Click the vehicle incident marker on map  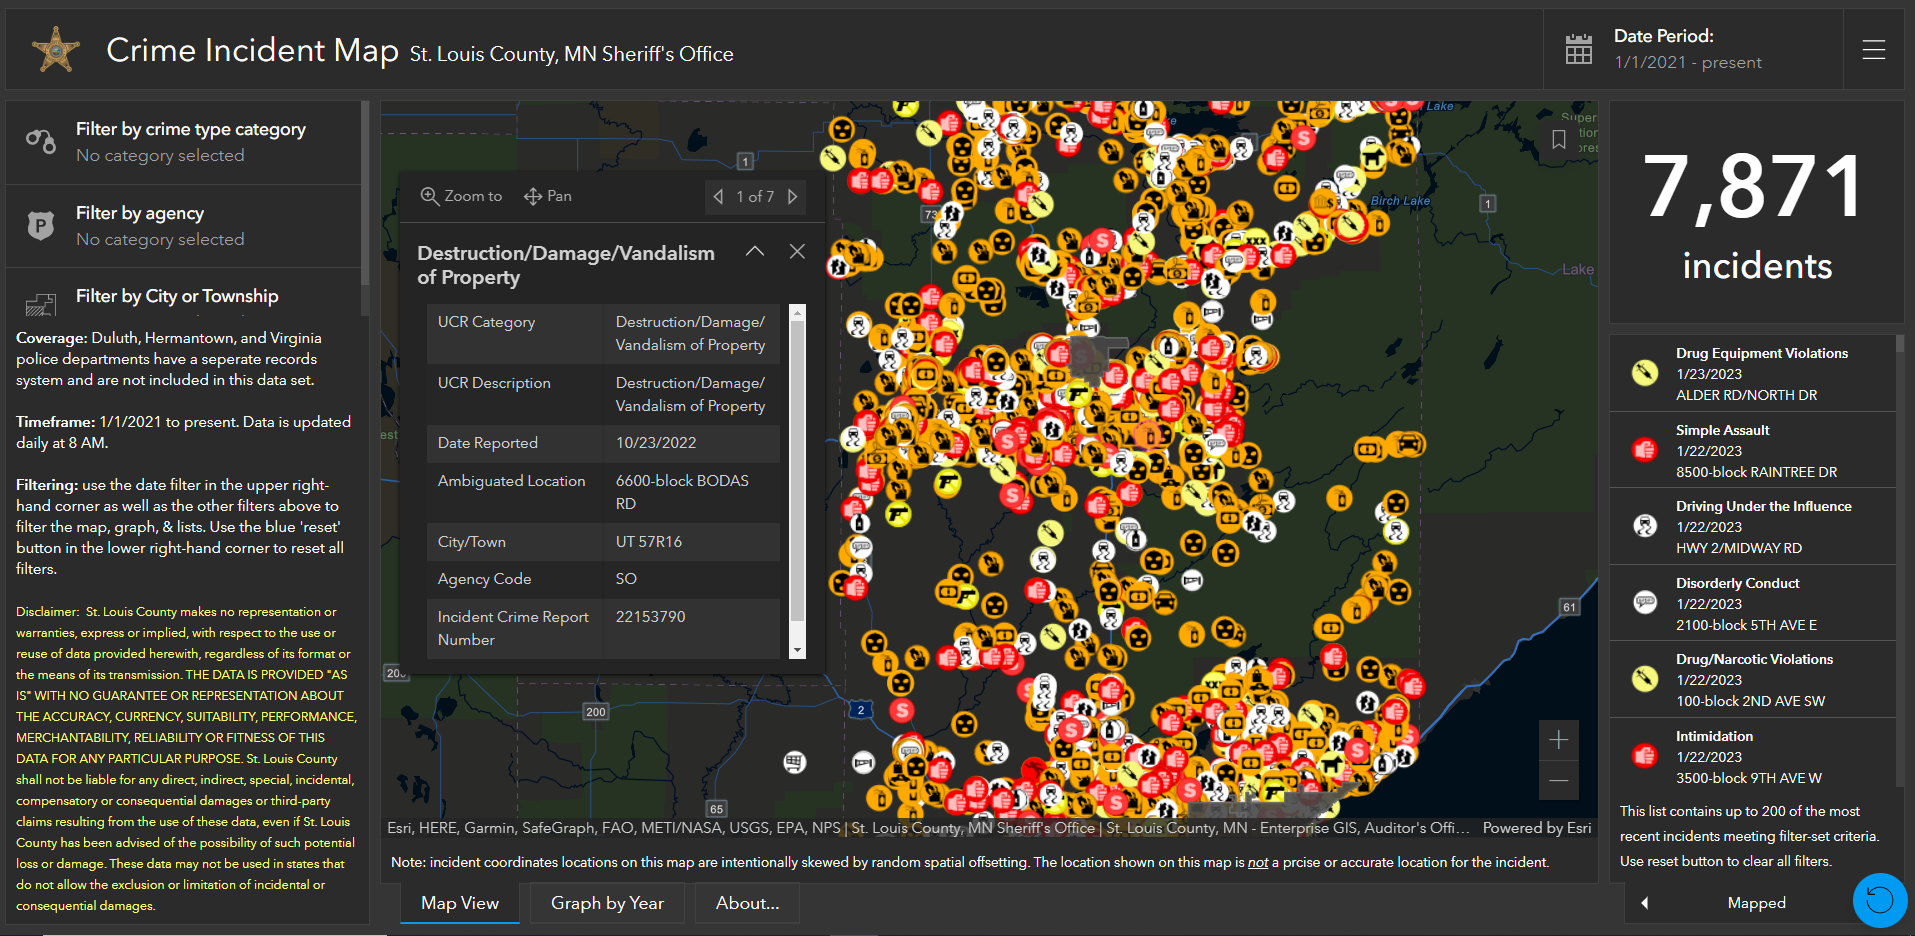[1408, 444]
